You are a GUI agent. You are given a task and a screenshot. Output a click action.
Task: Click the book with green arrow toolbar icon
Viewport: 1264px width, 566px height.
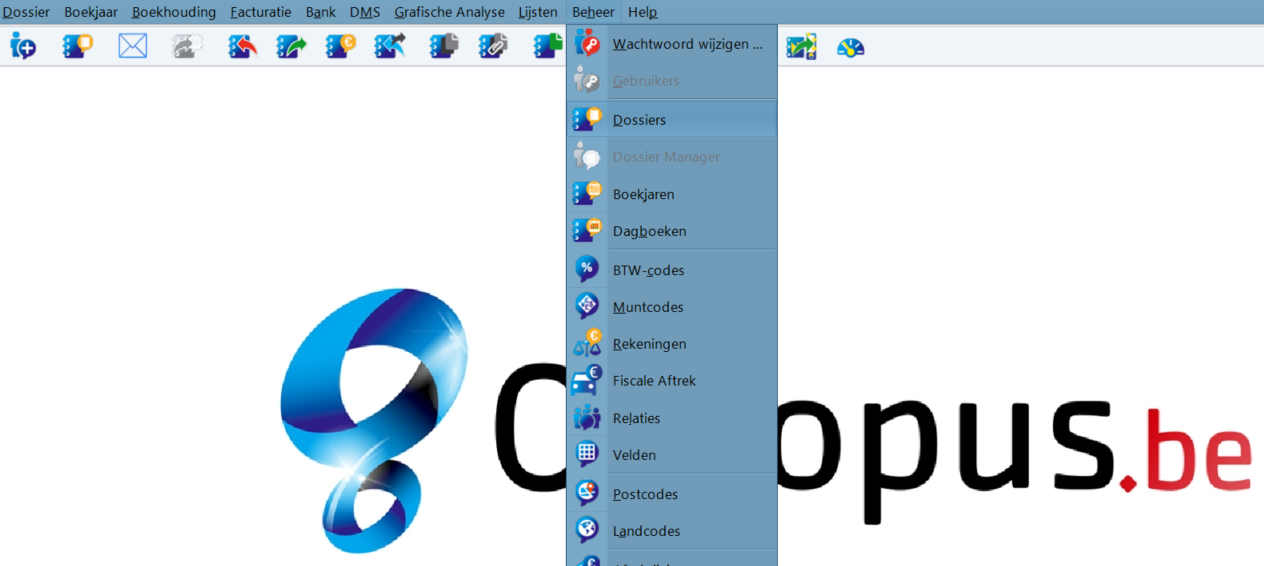click(291, 46)
